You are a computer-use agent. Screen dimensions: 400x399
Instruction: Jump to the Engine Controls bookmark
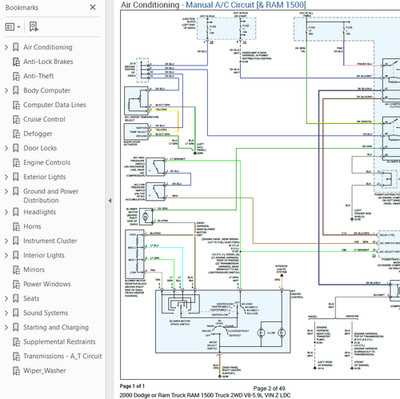click(47, 163)
